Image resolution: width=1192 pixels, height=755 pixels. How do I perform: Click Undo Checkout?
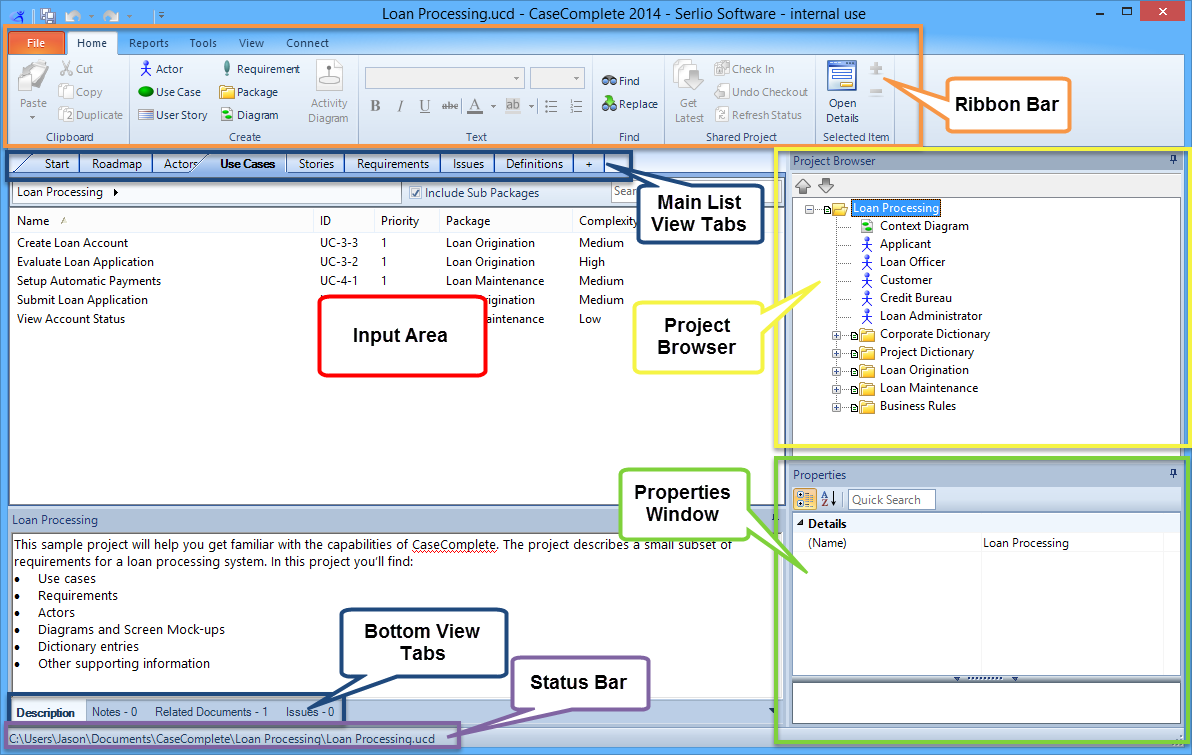pos(761,92)
